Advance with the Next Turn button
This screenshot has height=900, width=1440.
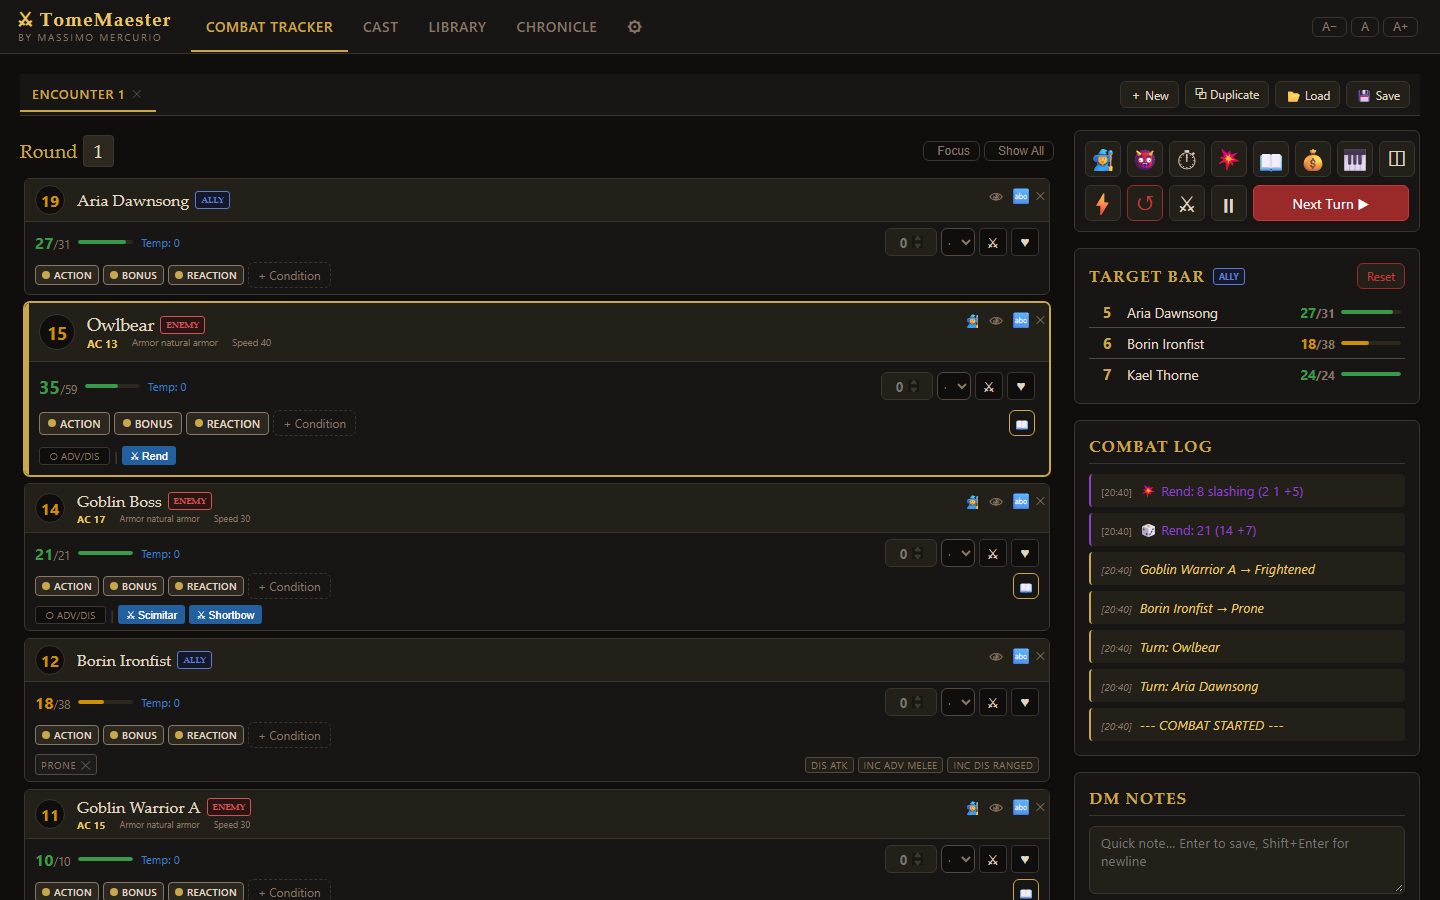pos(1330,204)
